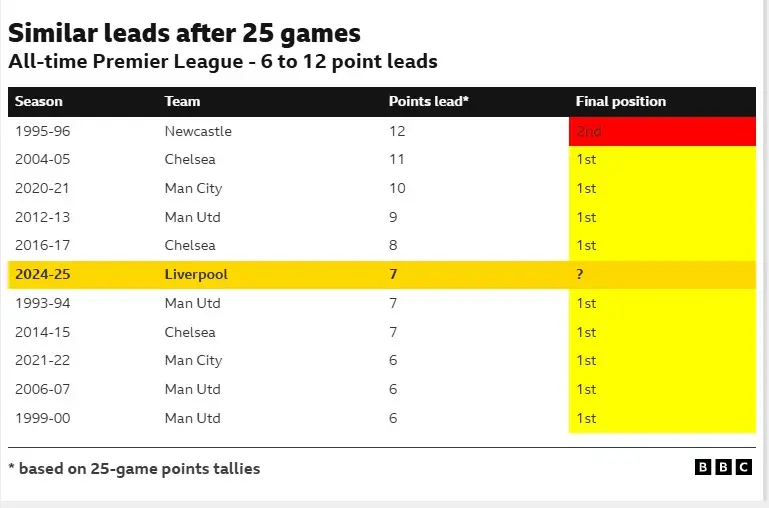Select Man City in 2020-21 row
This screenshot has height=508, width=769.
tap(193, 188)
